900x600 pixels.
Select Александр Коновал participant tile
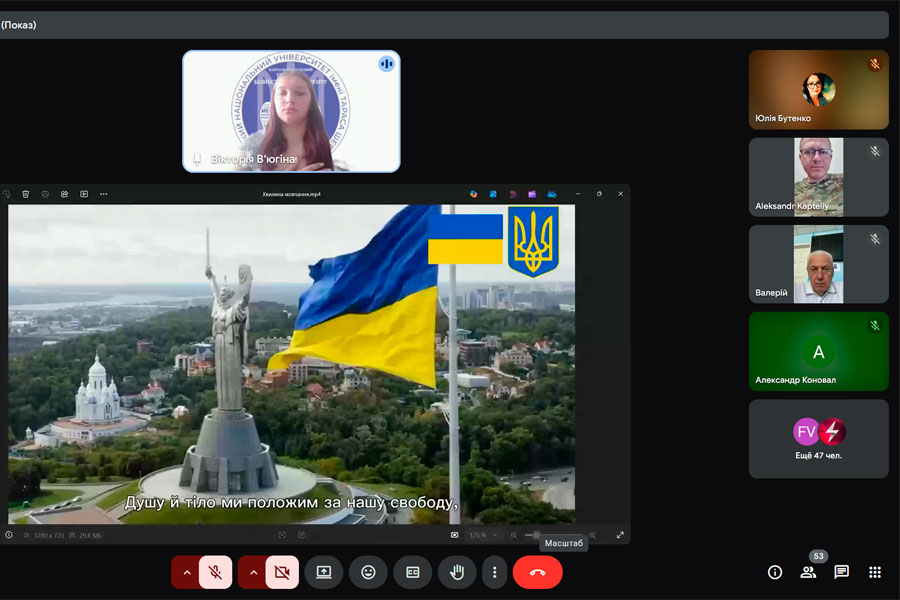(818, 351)
